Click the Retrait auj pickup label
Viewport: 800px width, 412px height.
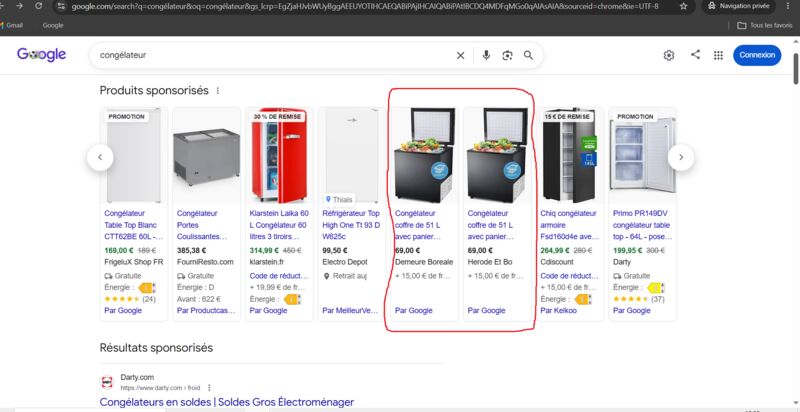345,276
